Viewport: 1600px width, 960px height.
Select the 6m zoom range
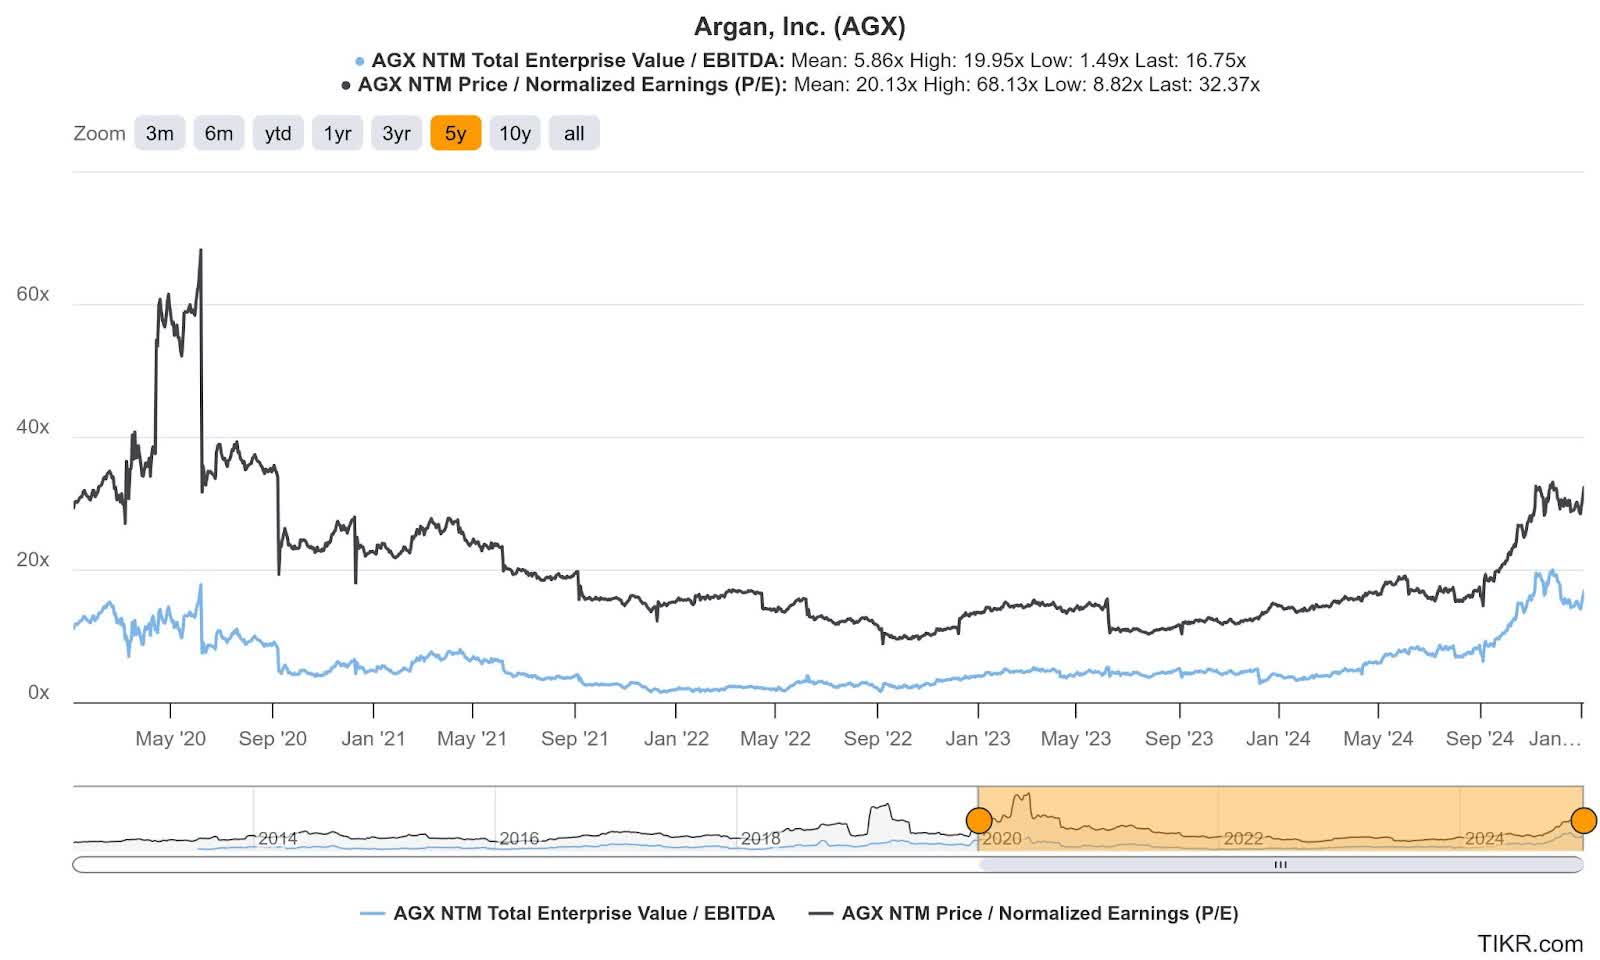click(x=219, y=132)
